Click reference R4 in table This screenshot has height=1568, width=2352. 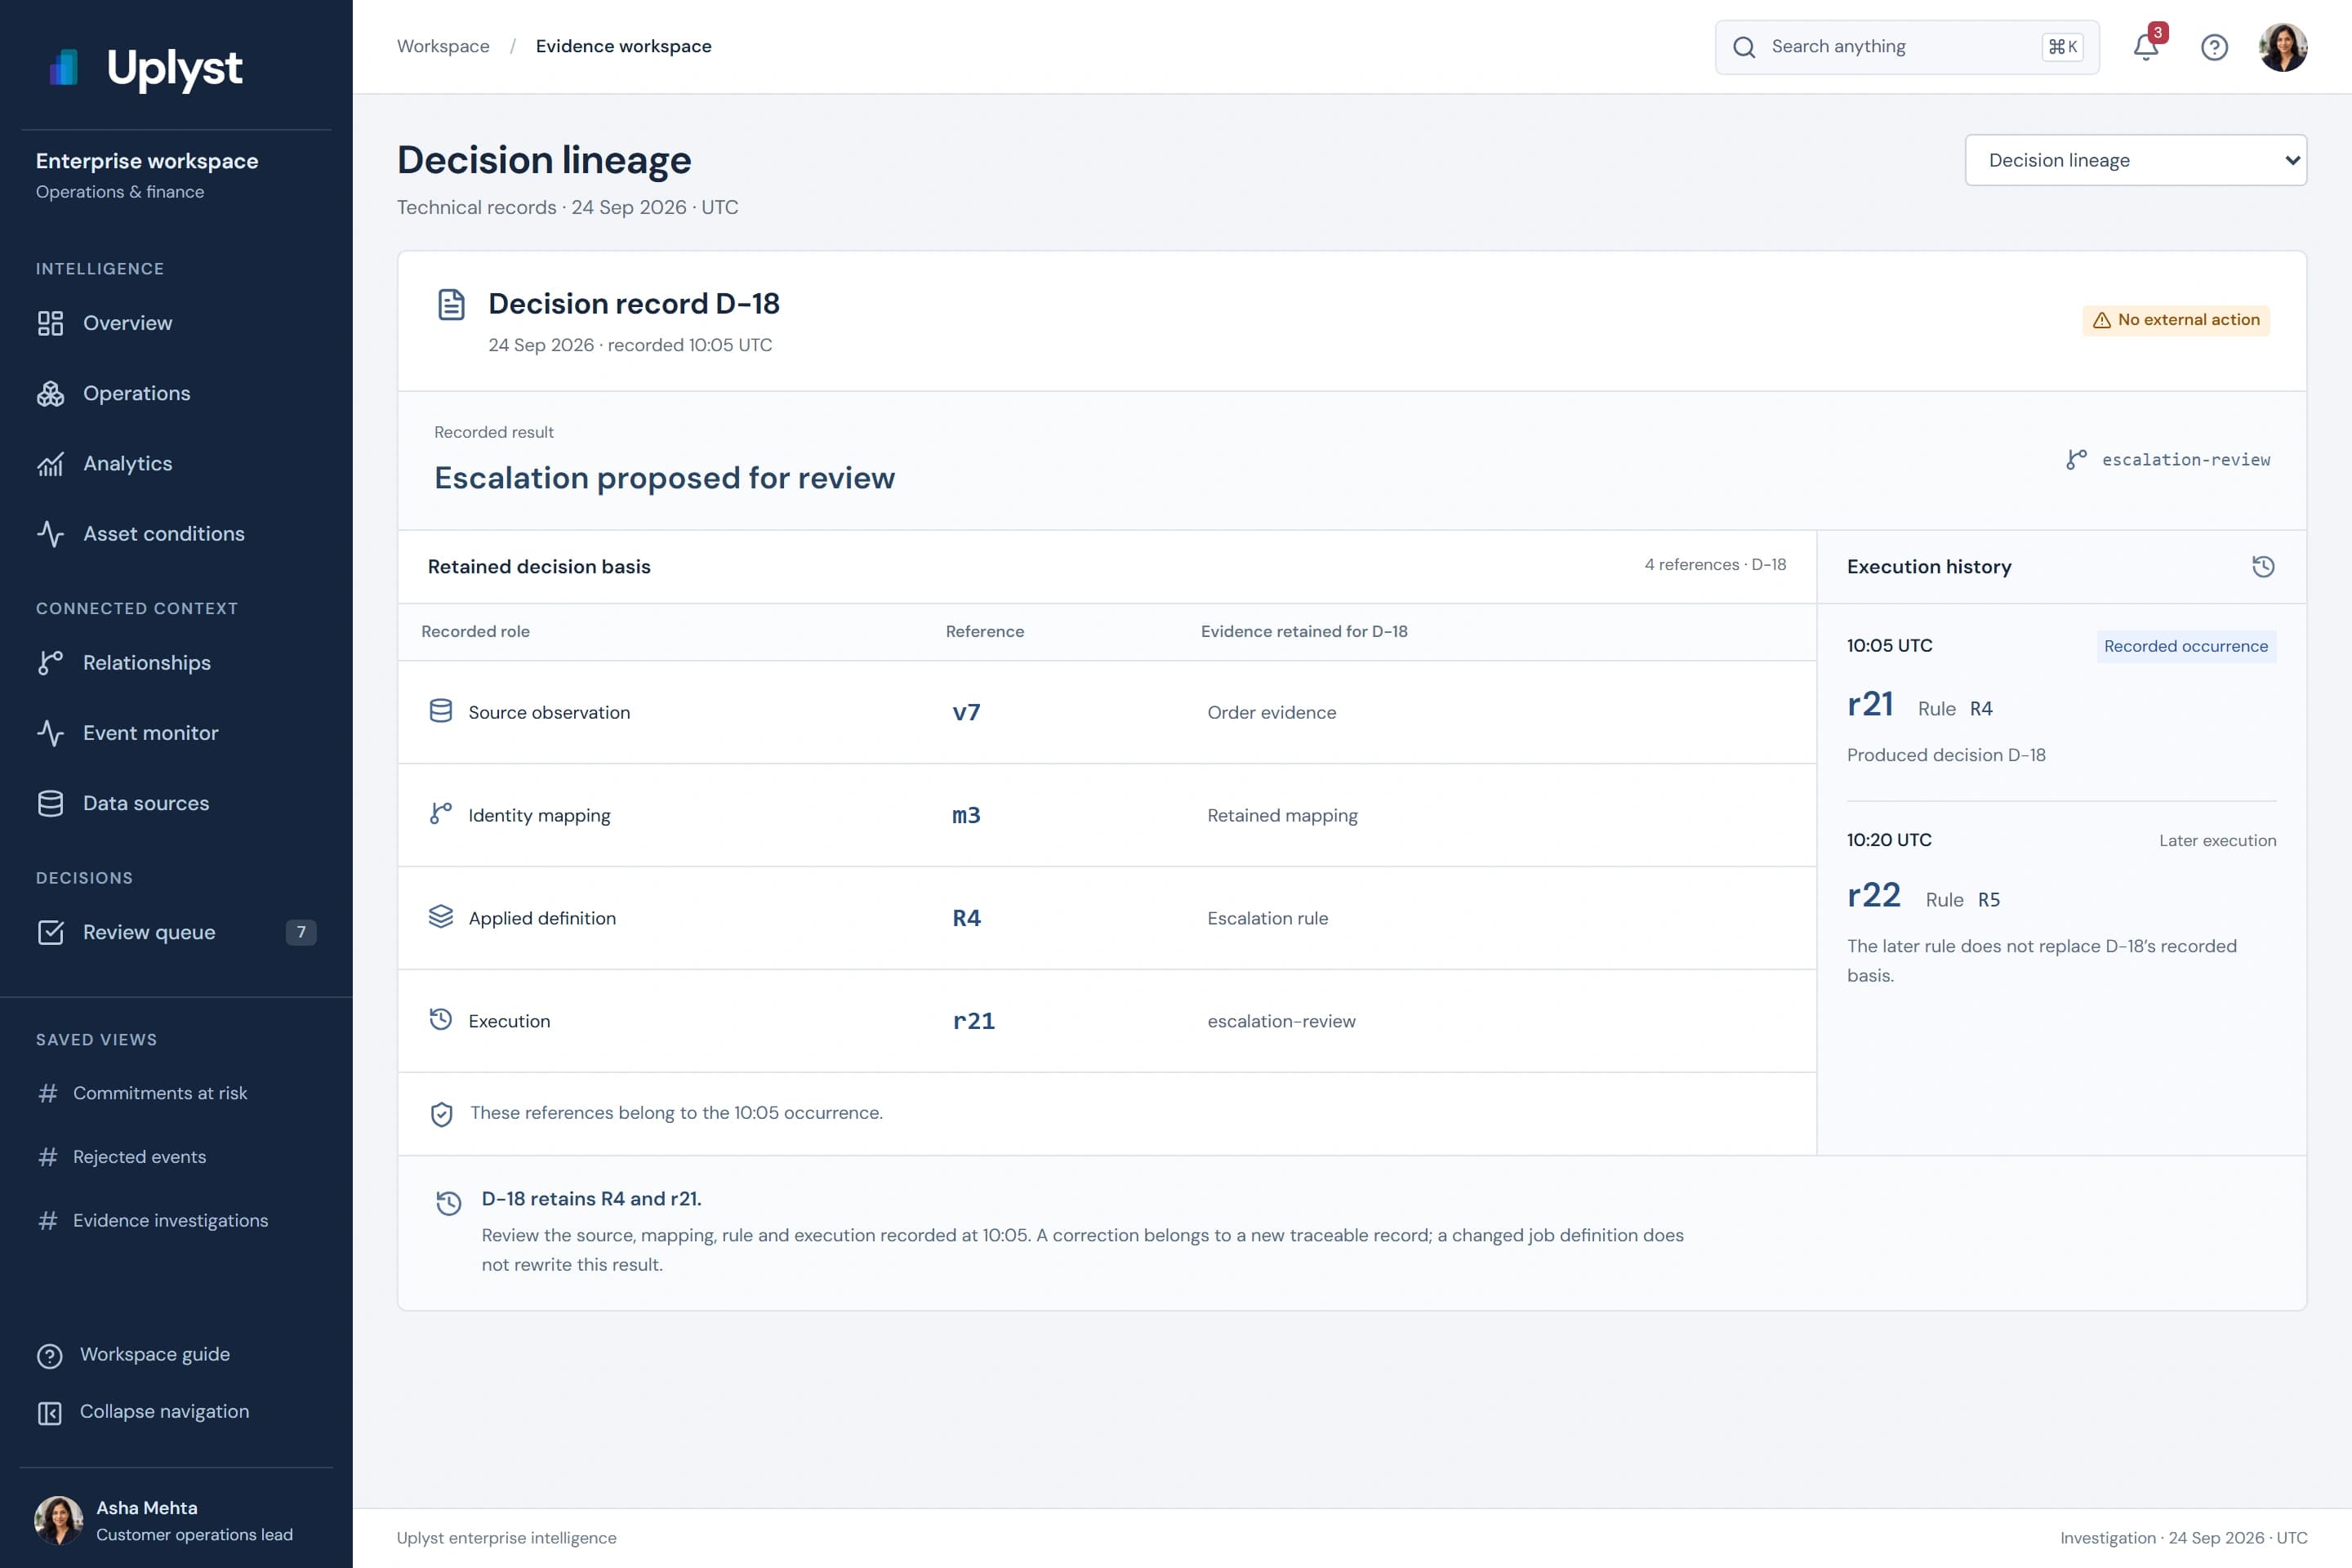pyautogui.click(x=966, y=918)
